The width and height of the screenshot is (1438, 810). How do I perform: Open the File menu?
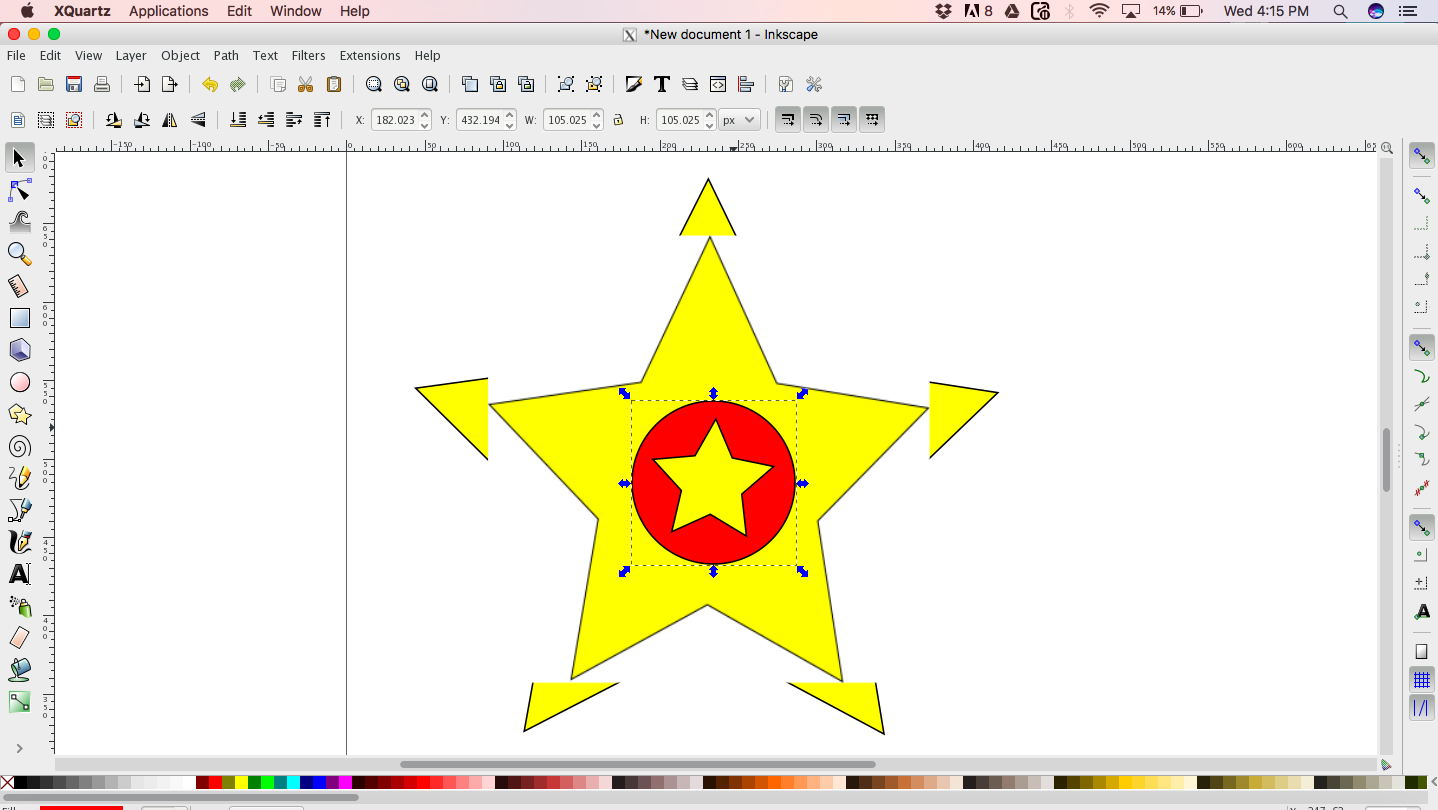pos(16,56)
